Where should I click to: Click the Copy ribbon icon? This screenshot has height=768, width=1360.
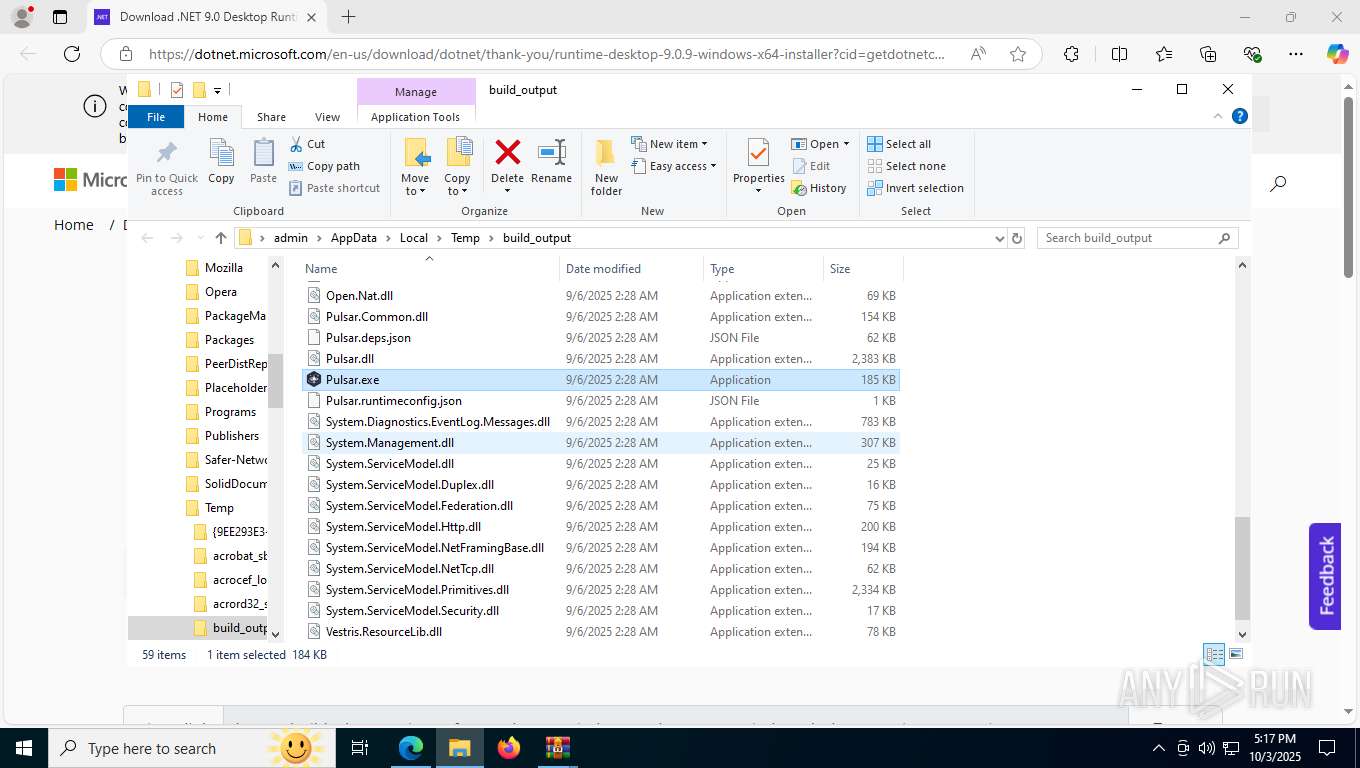point(221,162)
